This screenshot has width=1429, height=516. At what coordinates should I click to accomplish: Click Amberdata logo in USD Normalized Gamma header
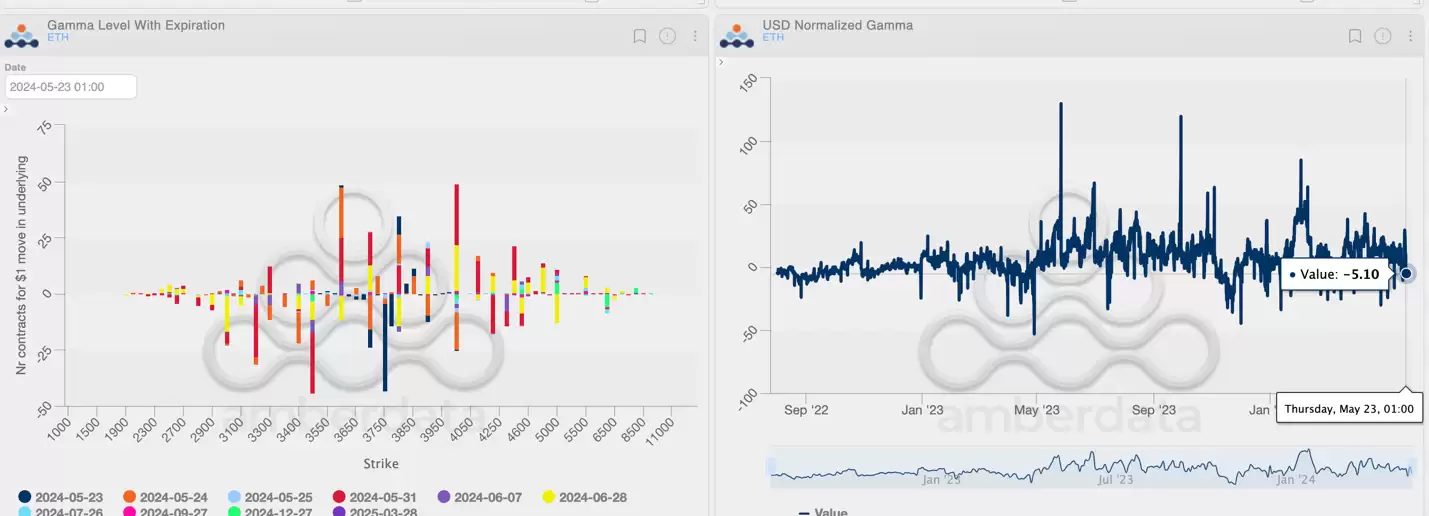737,34
